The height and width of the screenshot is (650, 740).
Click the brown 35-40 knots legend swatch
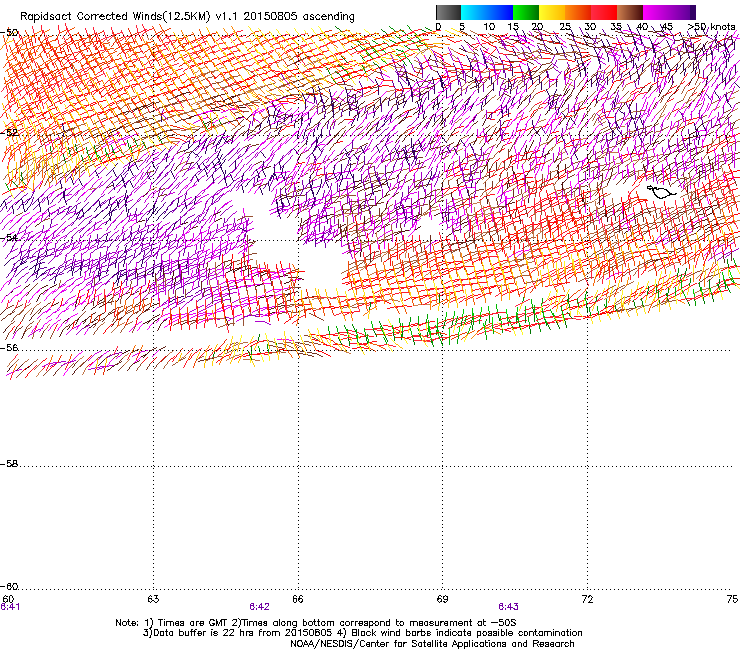[630, 12]
